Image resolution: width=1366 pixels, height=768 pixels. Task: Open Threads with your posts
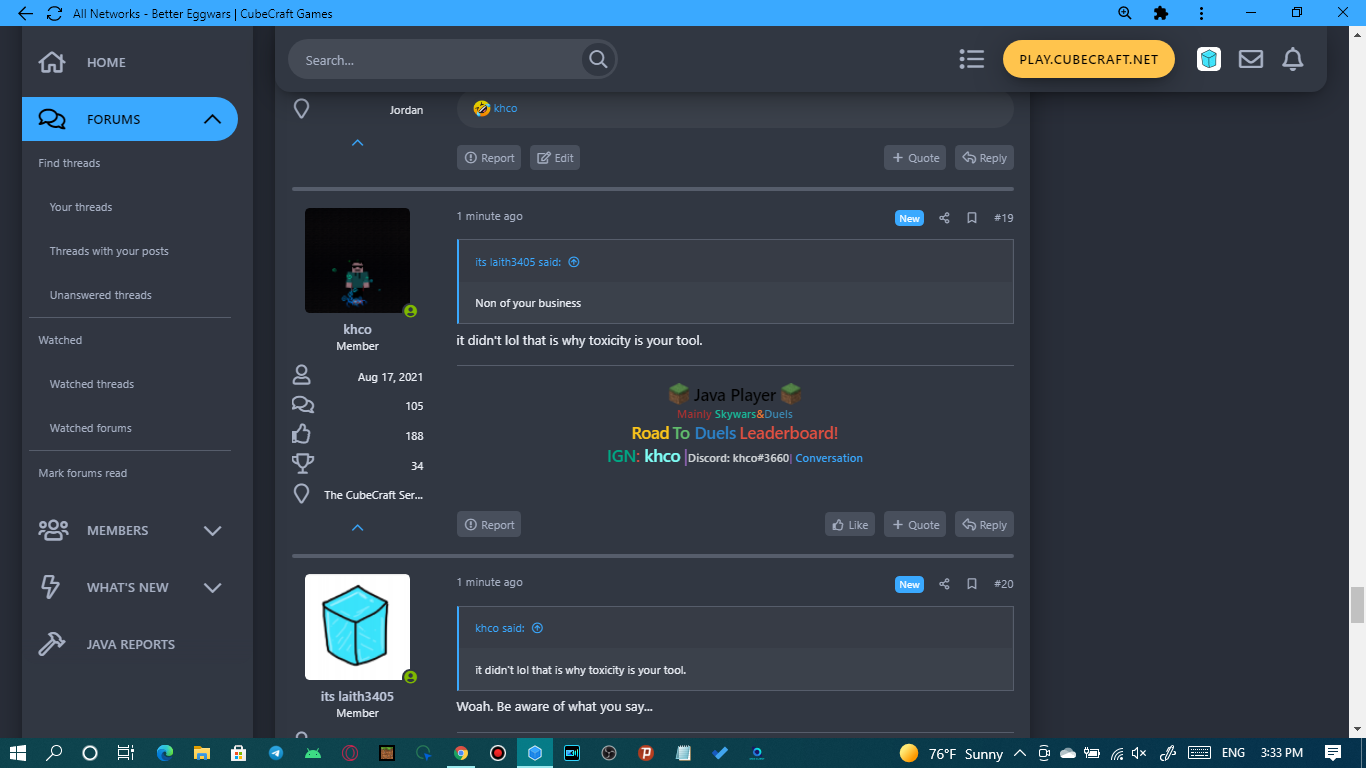109,251
